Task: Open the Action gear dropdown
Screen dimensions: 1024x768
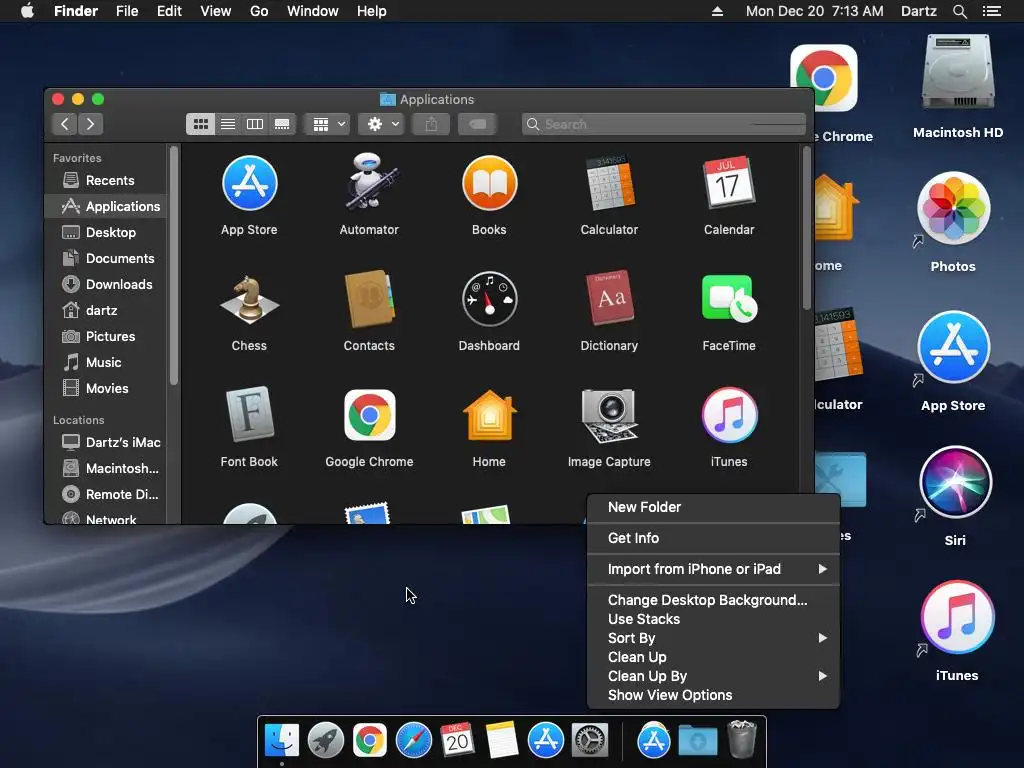Action: coord(382,124)
